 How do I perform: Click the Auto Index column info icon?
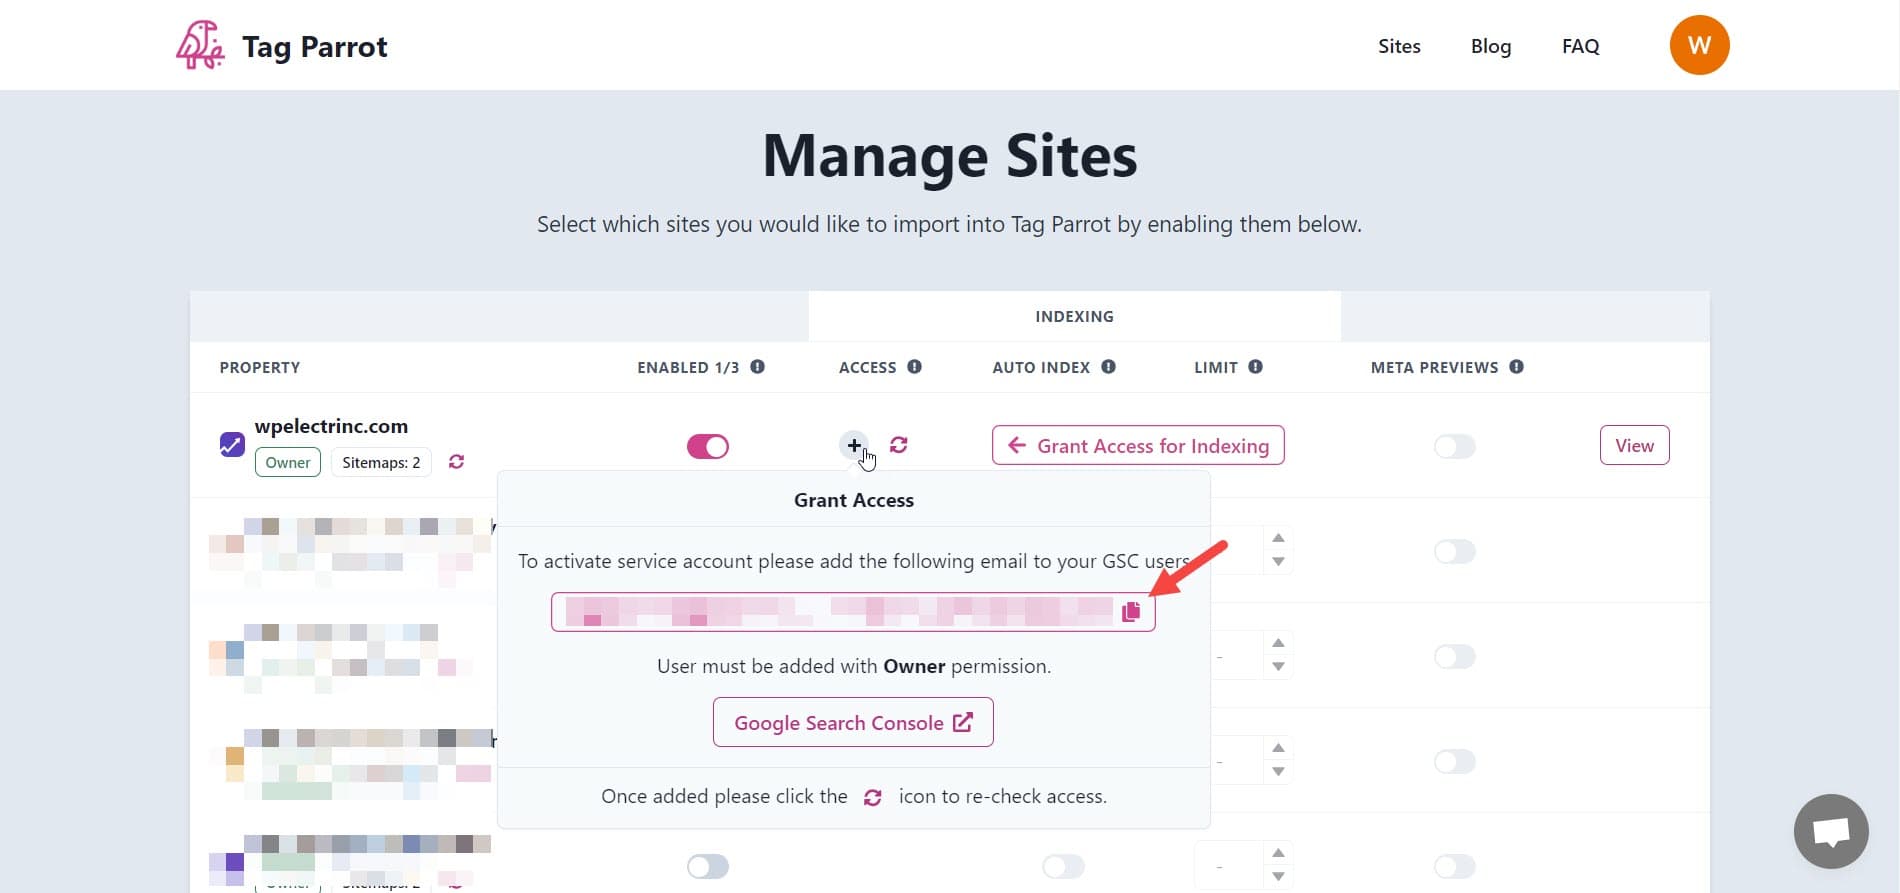[1108, 367]
